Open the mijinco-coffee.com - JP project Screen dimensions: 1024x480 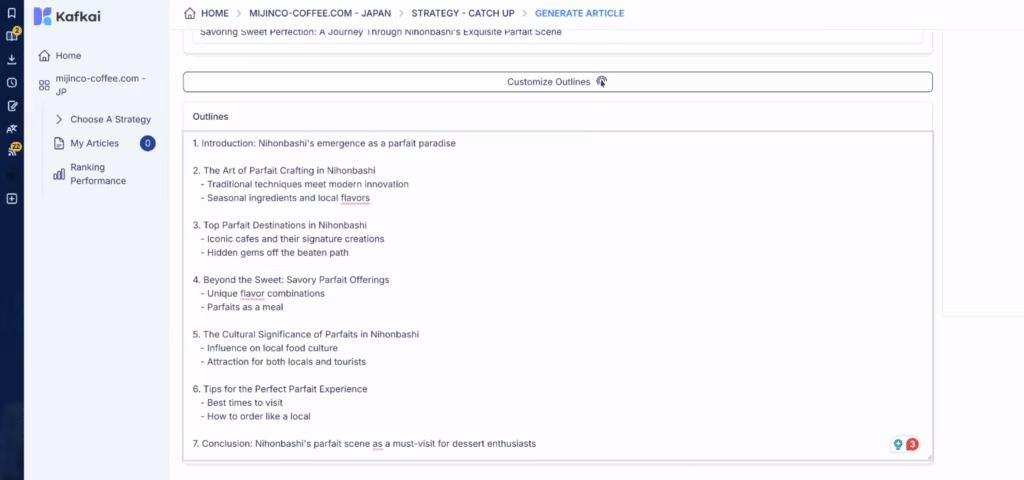click(x=98, y=84)
